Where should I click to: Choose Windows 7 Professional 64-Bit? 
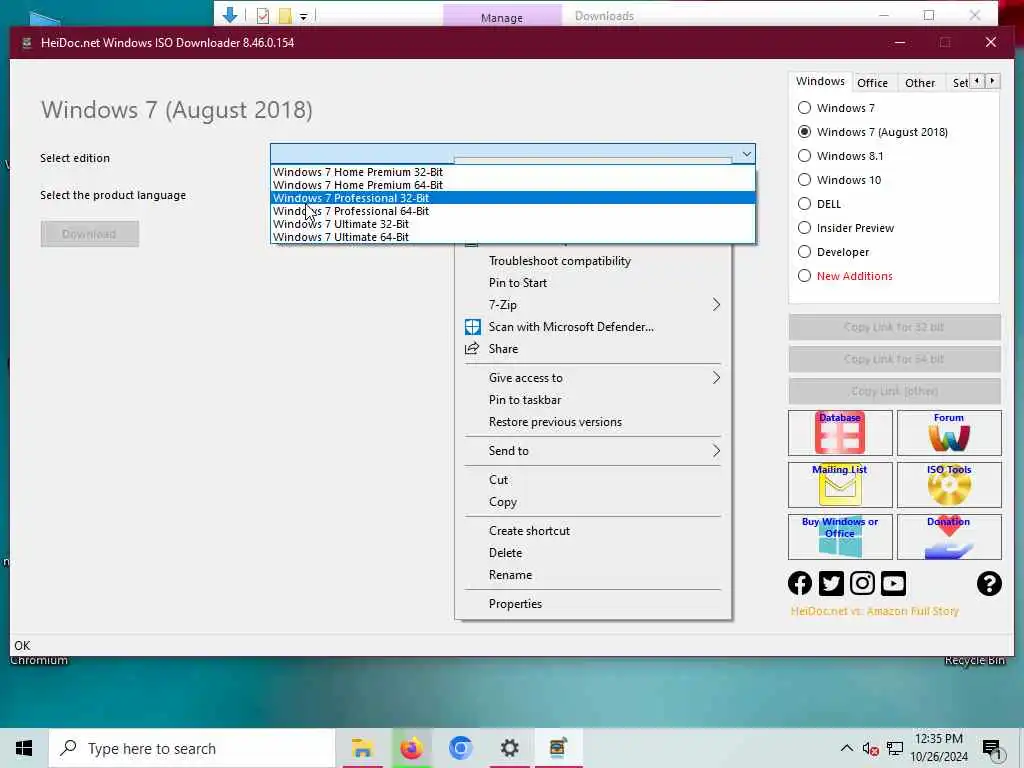click(x=513, y=211)
